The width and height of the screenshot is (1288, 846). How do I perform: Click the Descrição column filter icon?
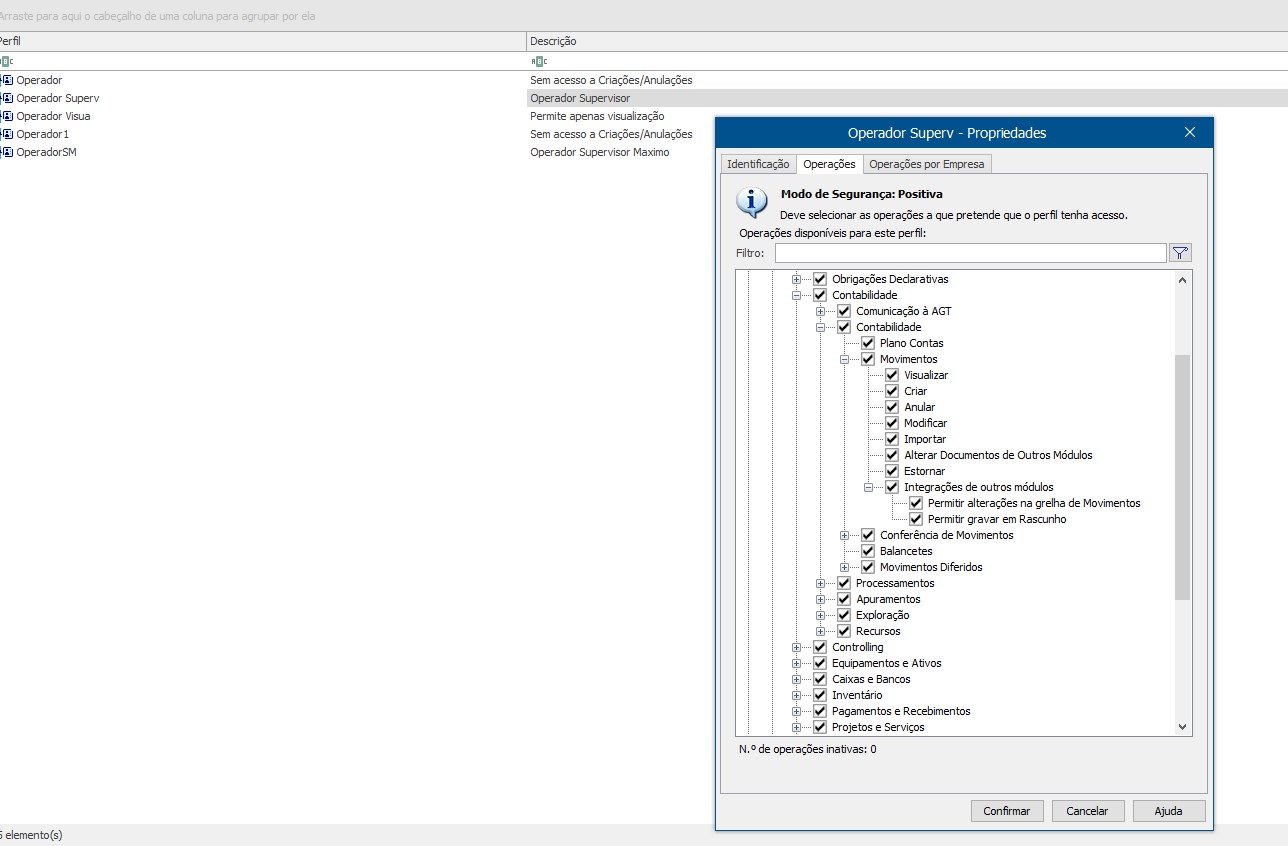click(539, 61)
